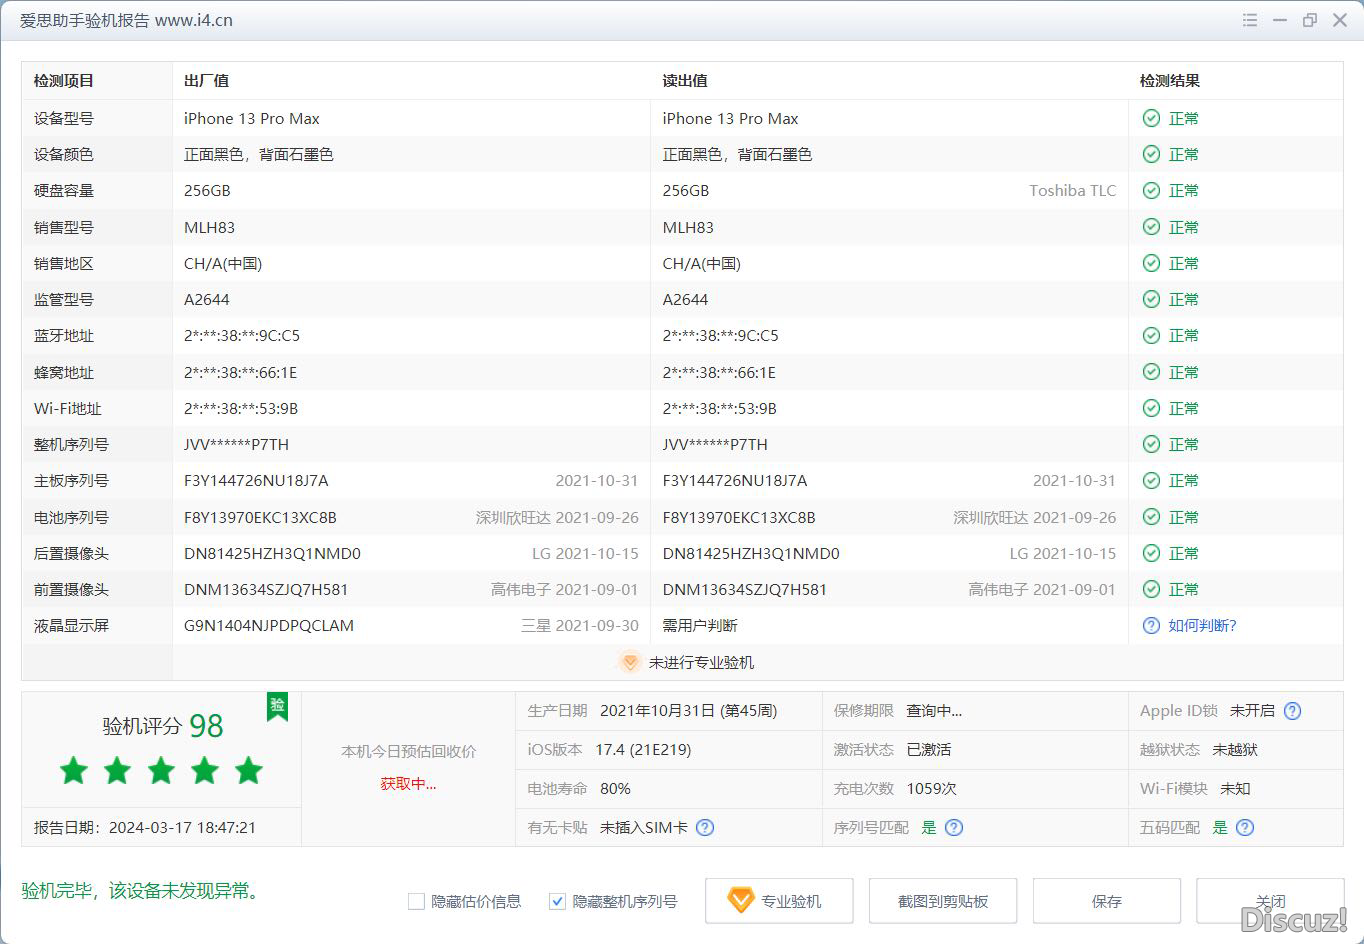Viewport: 1364px width, 944px height.
Task: Minimize the report window
Action: 1280,20
